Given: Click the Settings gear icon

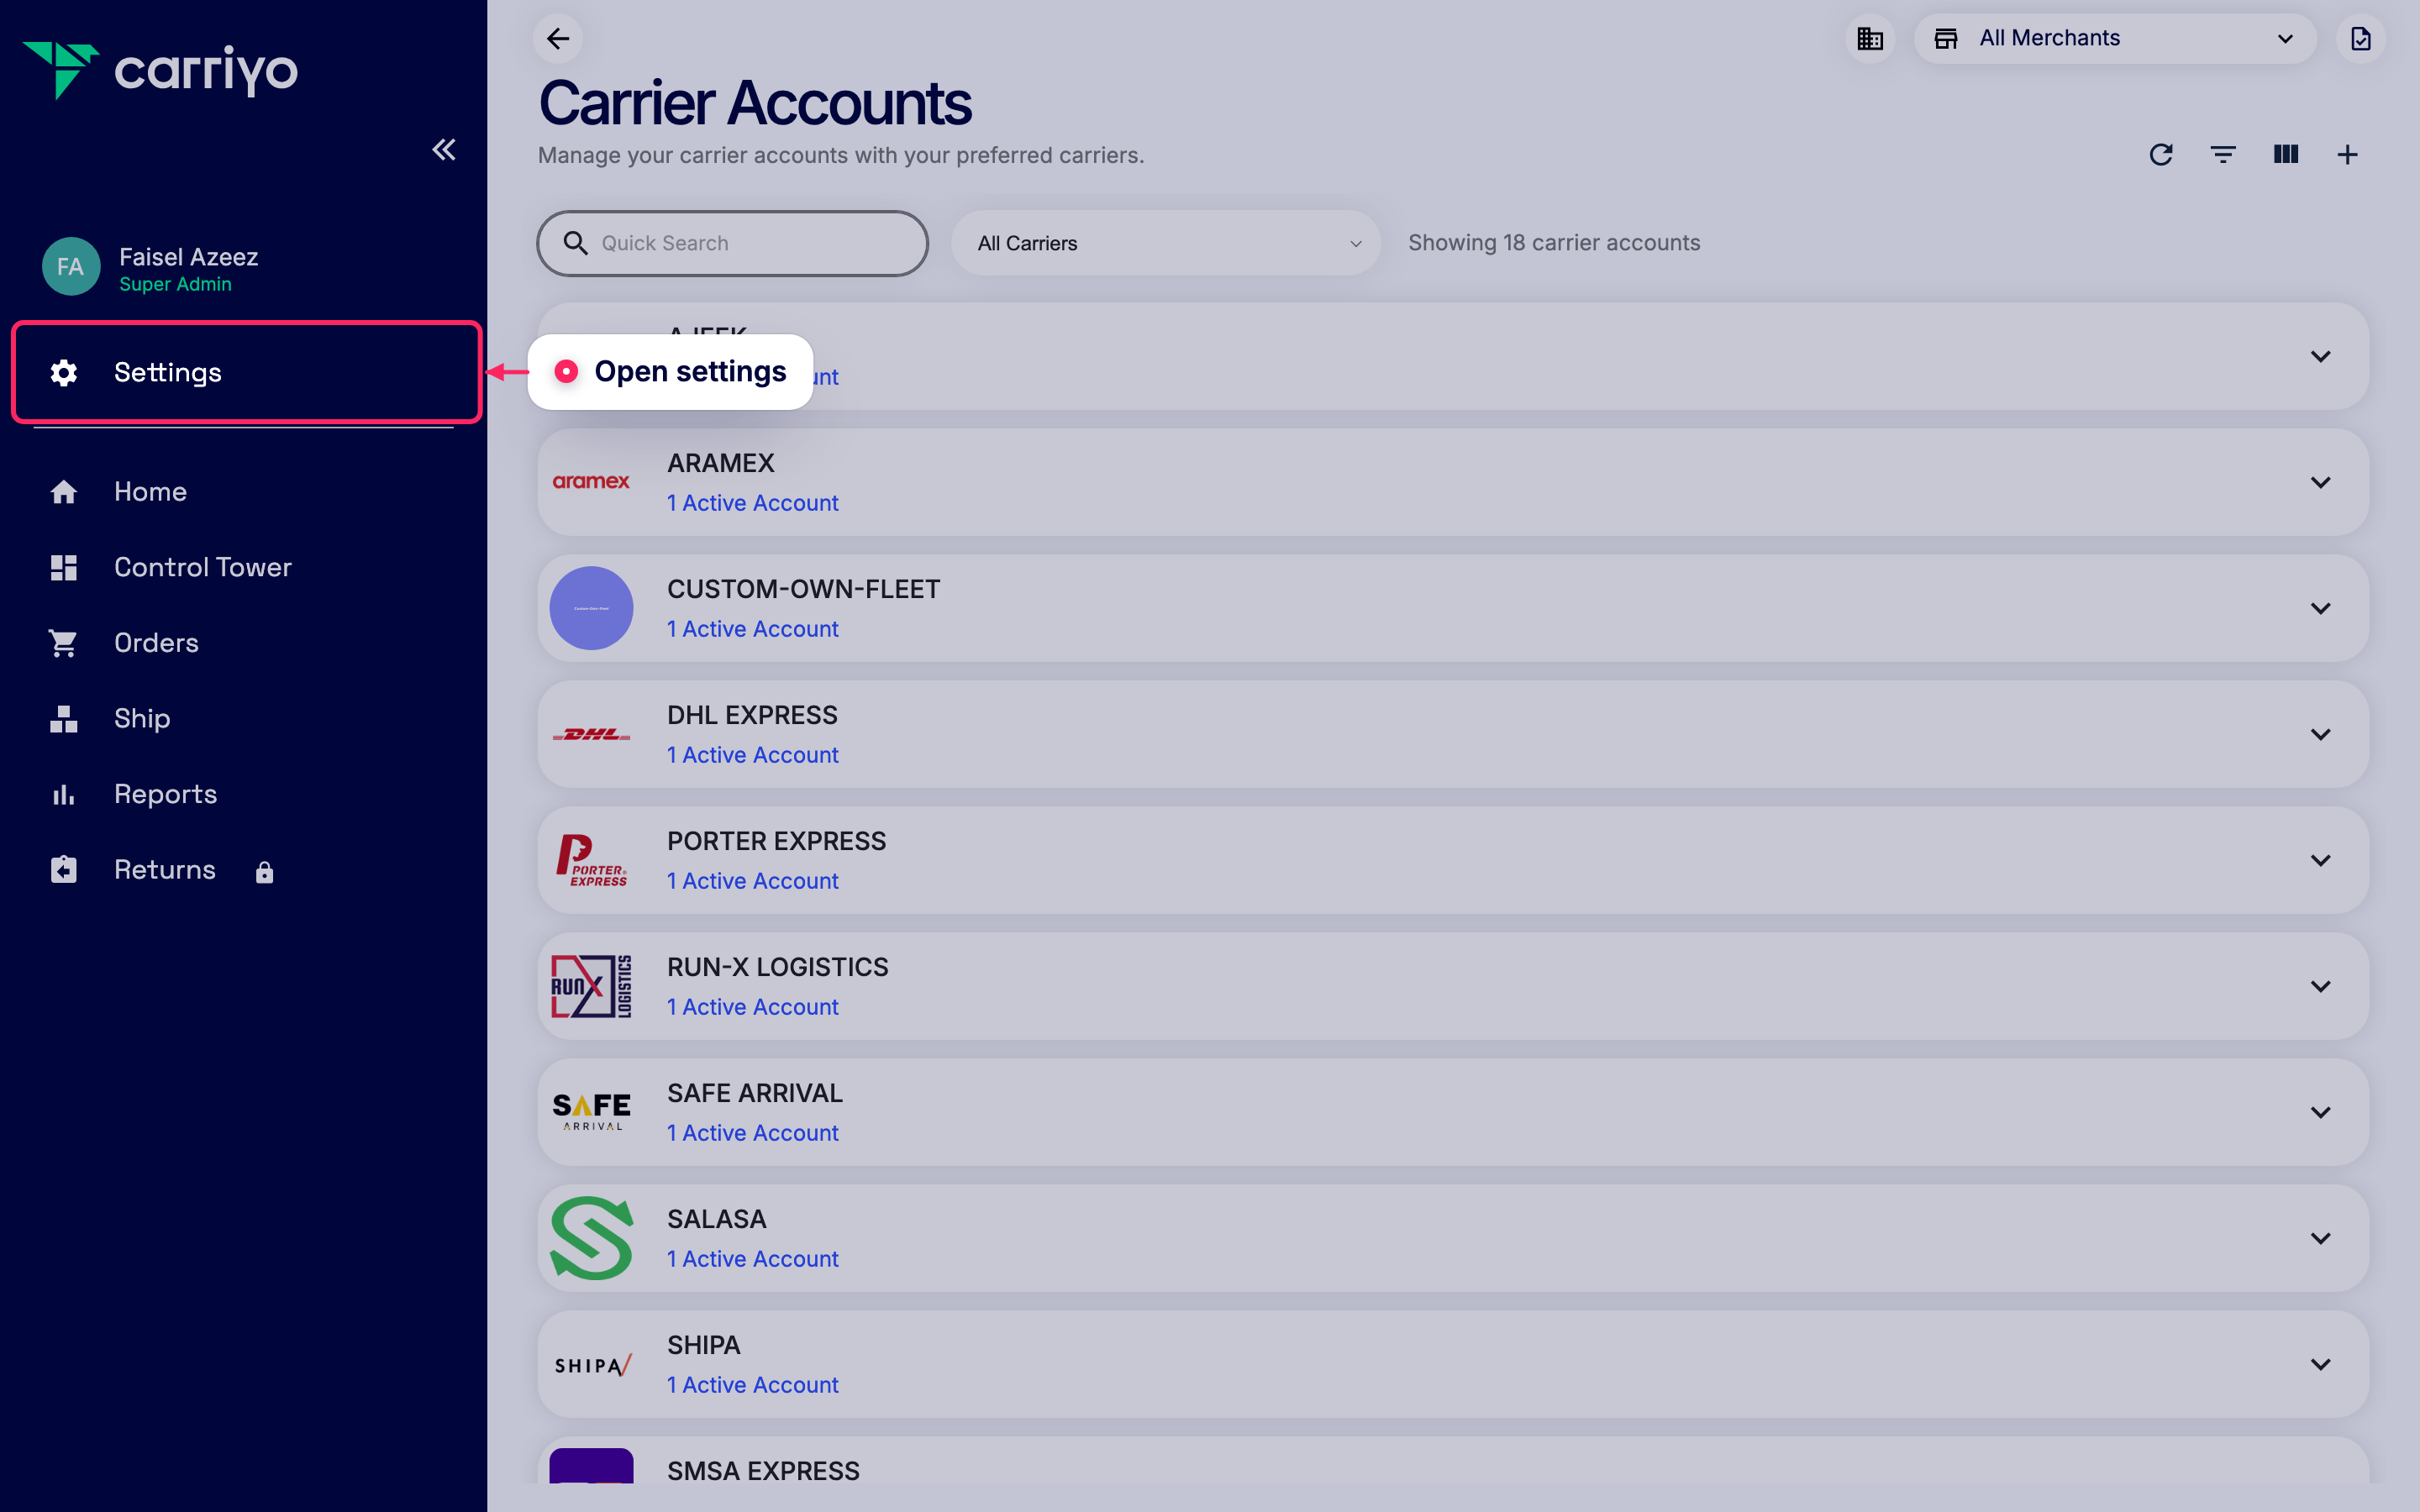Looking at the screenshot, I should click(64, 372).
